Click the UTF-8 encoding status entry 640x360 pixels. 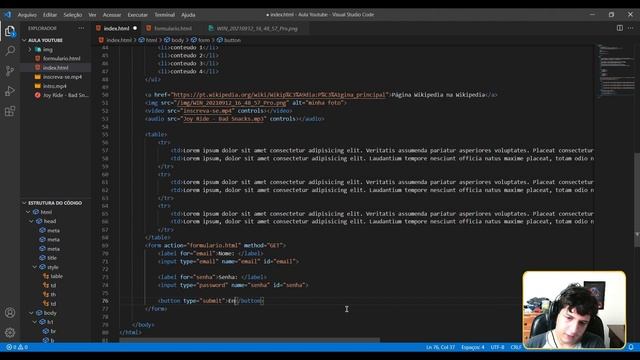[497, 347]
